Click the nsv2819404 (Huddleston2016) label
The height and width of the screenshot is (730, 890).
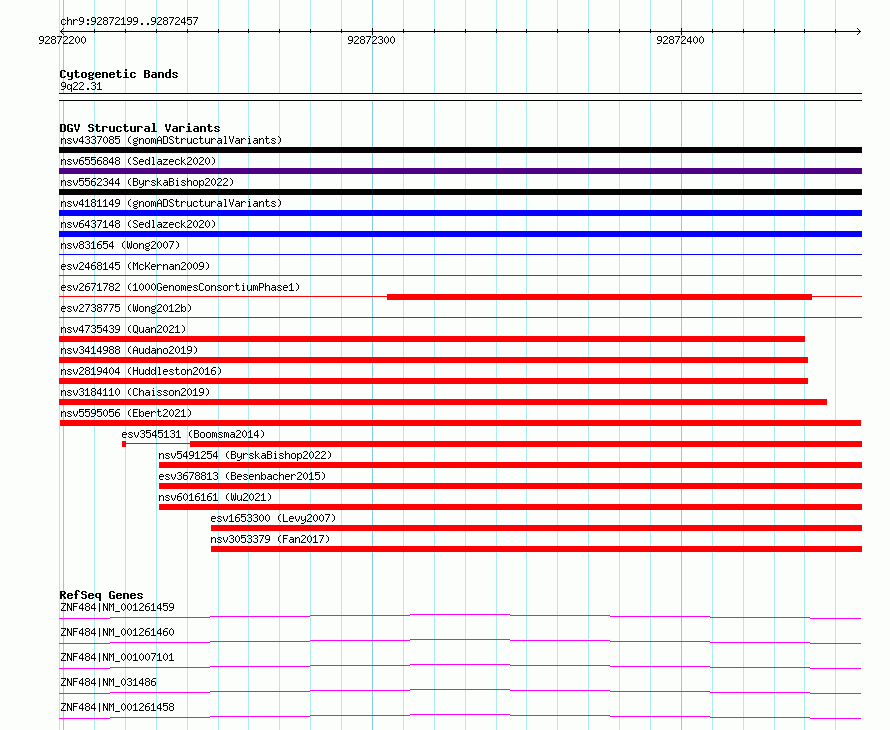coord(141,371)
